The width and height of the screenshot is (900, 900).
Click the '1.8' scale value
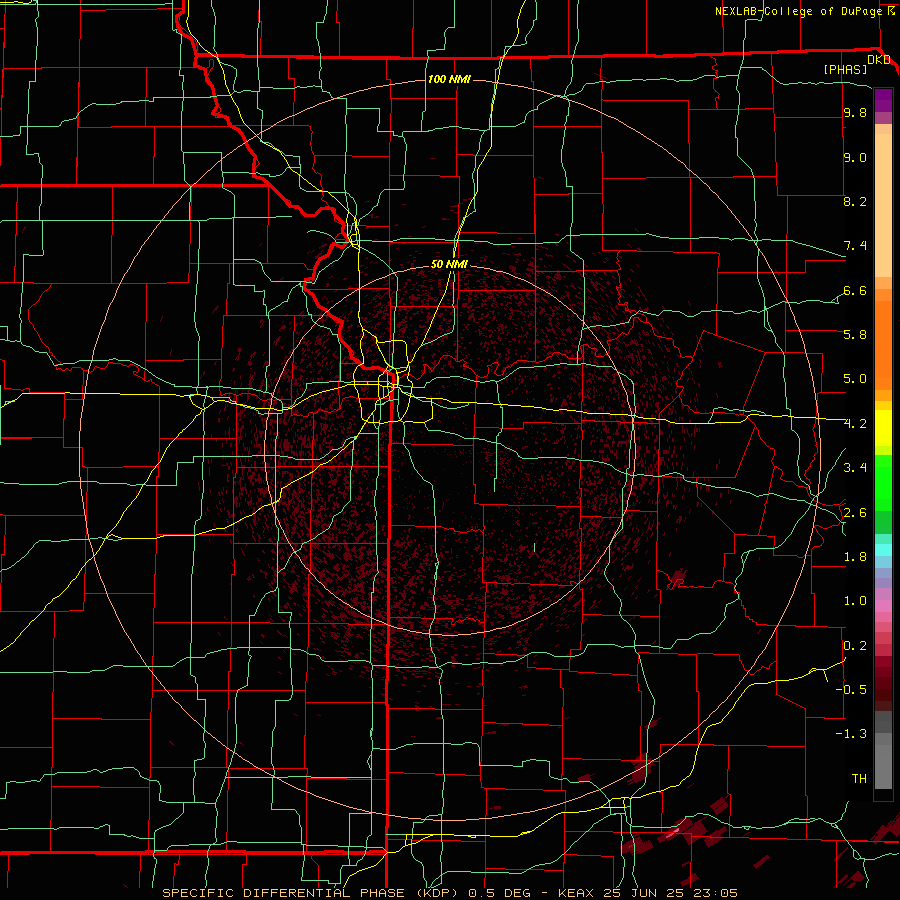pyautogui.click(x=855, y=556)
